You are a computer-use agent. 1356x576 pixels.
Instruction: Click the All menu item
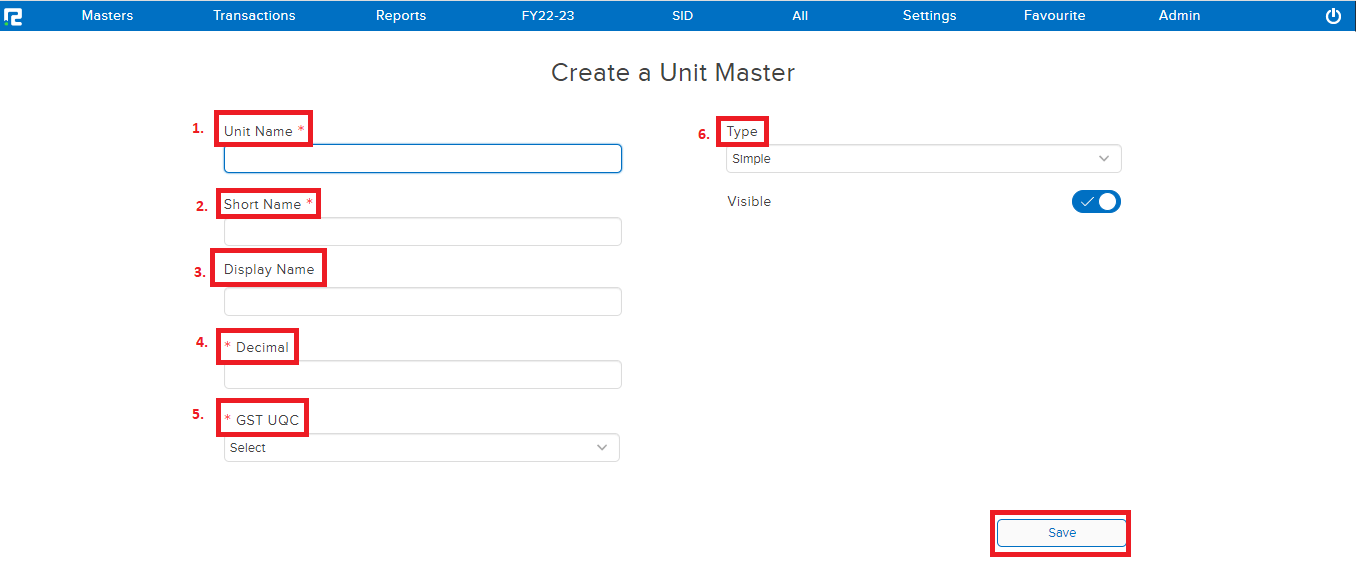tap(799, 16)
